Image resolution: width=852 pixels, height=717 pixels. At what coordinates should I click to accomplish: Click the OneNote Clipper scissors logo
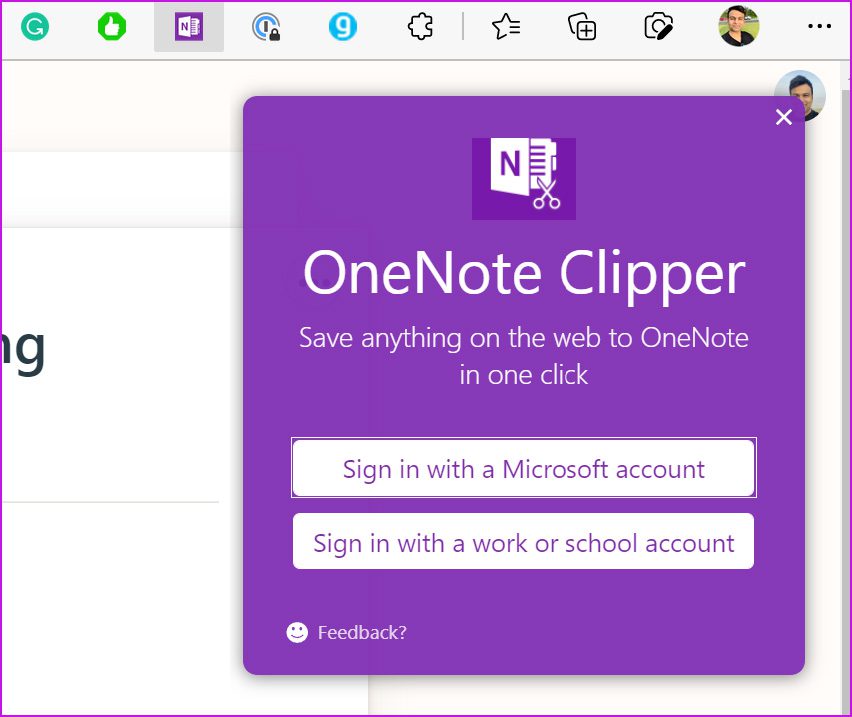523,178
